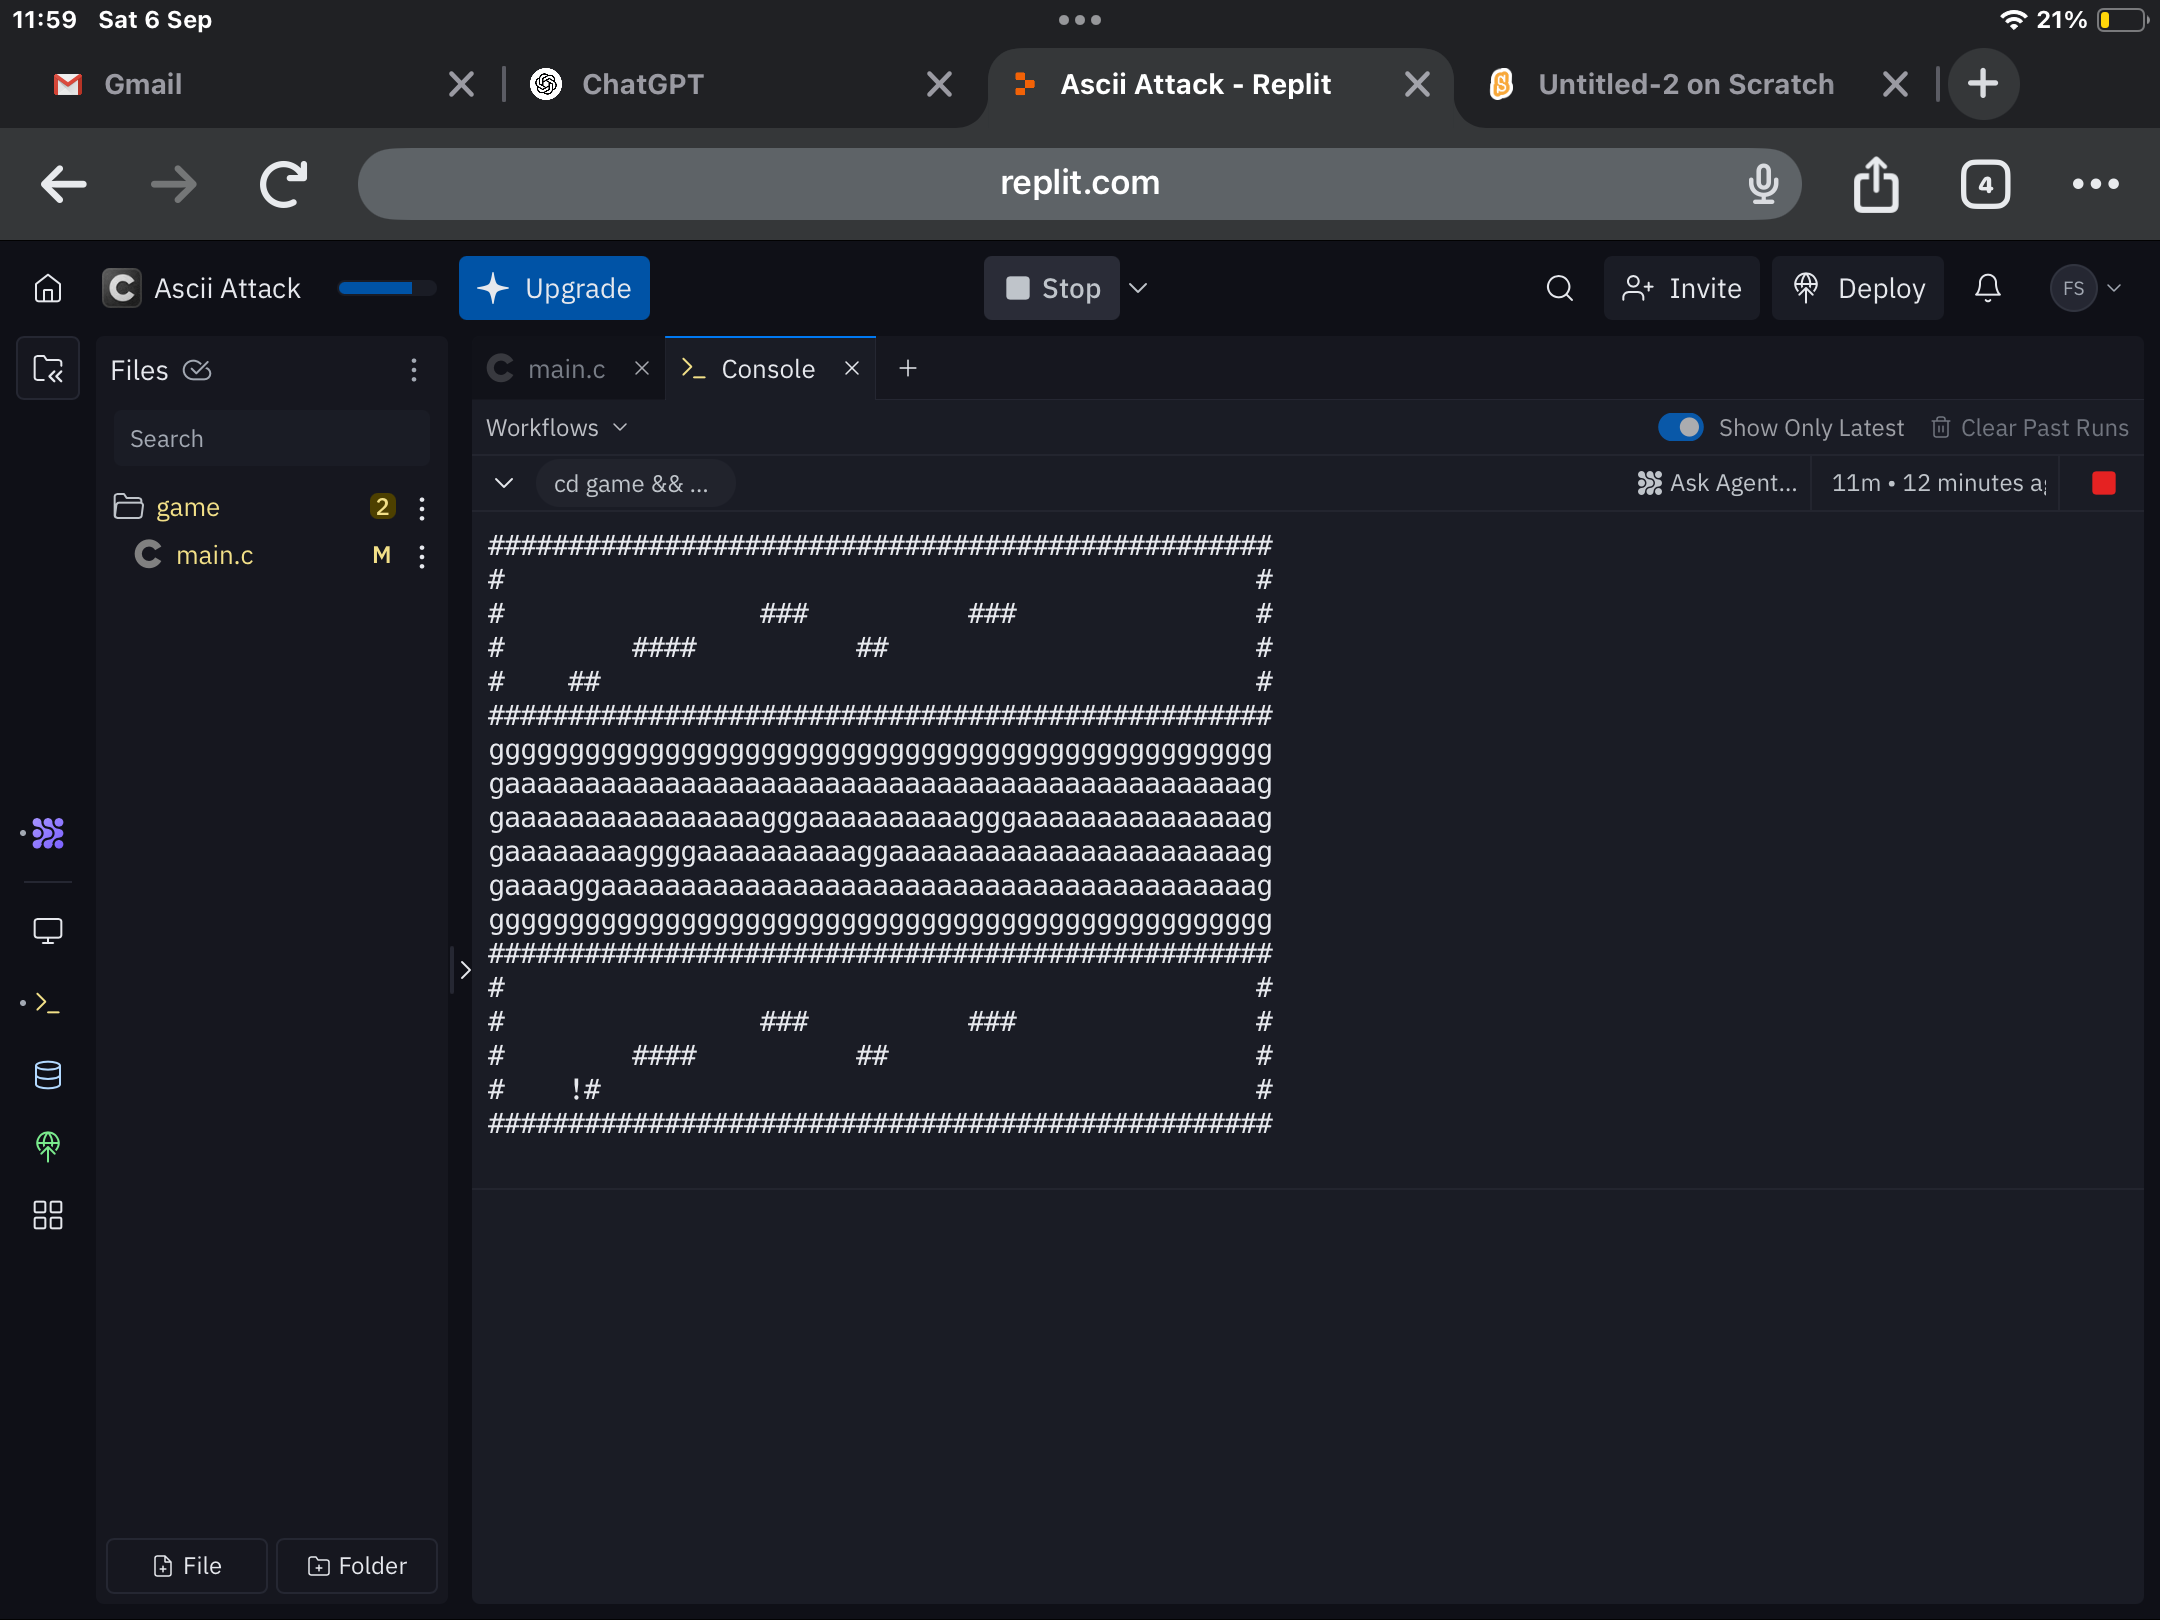Collapse the files sidebar panel icon
Image resolution: width=2160 pixels, height=1620 pixels.
click(47, 369)
